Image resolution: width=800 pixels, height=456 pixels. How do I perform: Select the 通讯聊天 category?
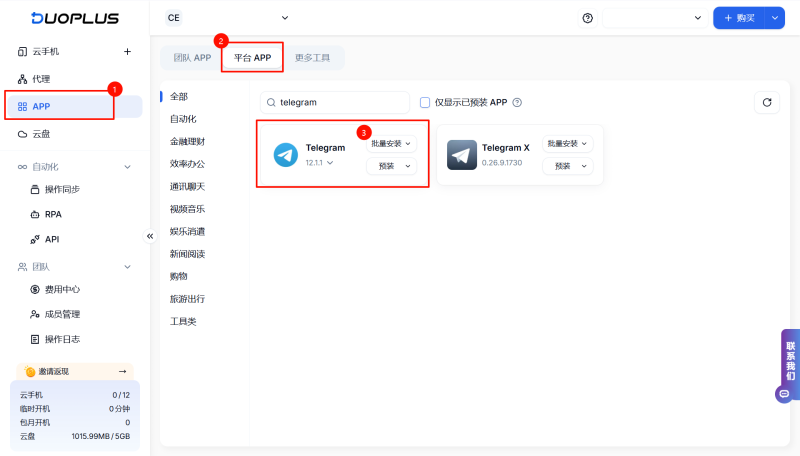click(x=187, y=186)
